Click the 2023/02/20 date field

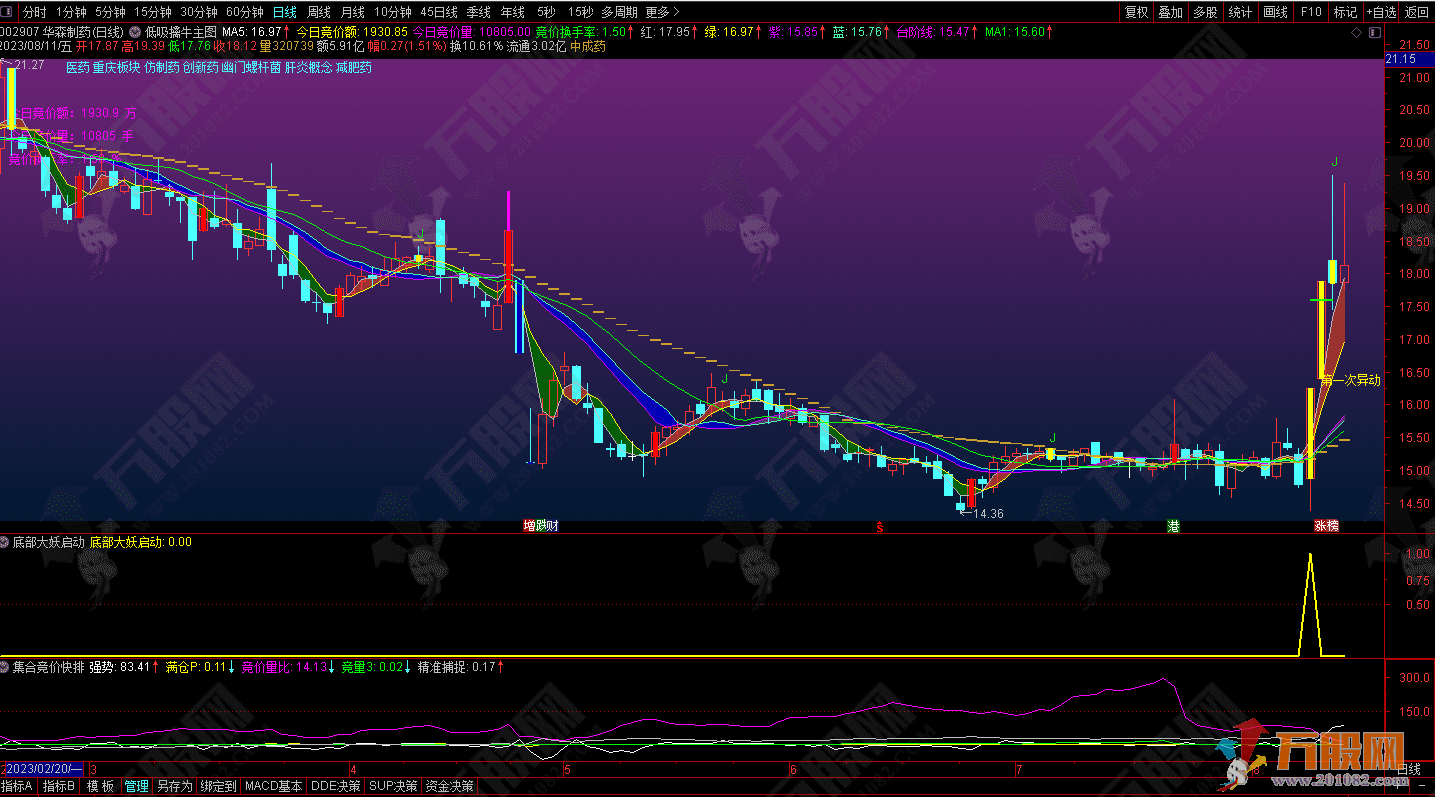tap(40, 769)
